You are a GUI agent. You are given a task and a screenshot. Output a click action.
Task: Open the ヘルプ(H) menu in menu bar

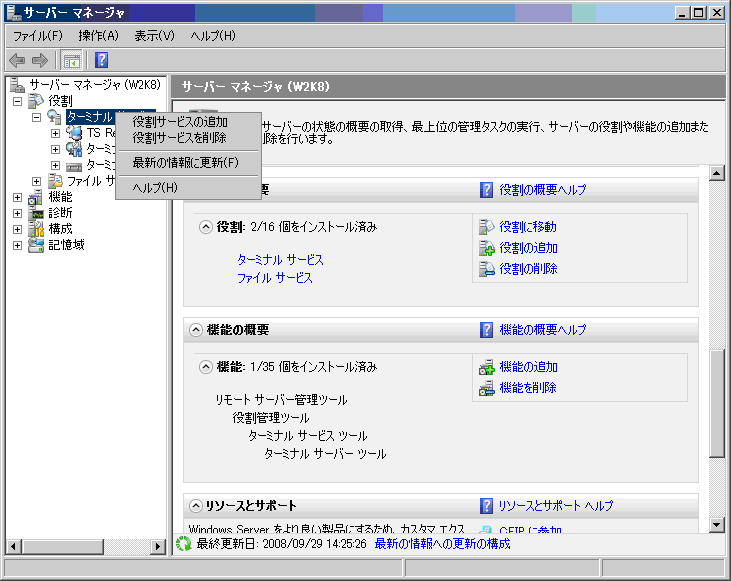(x=213, y=36)
